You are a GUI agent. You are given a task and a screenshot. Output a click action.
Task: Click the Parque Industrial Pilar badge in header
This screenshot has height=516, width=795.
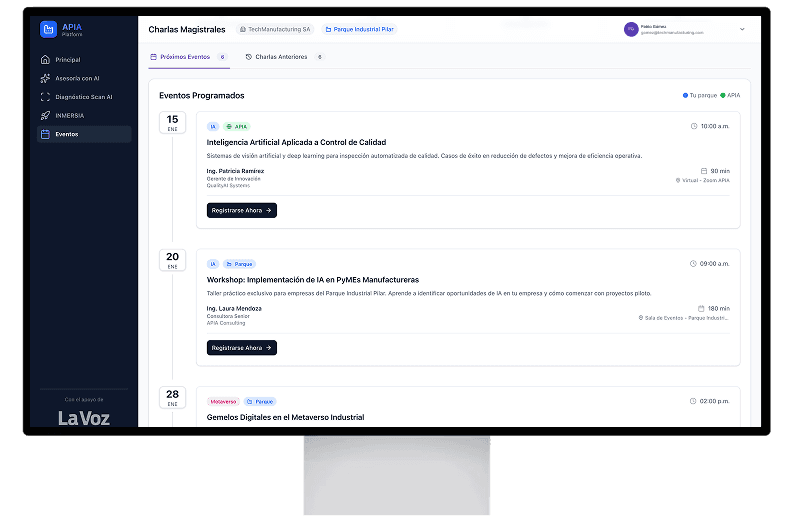coord(358,30)
